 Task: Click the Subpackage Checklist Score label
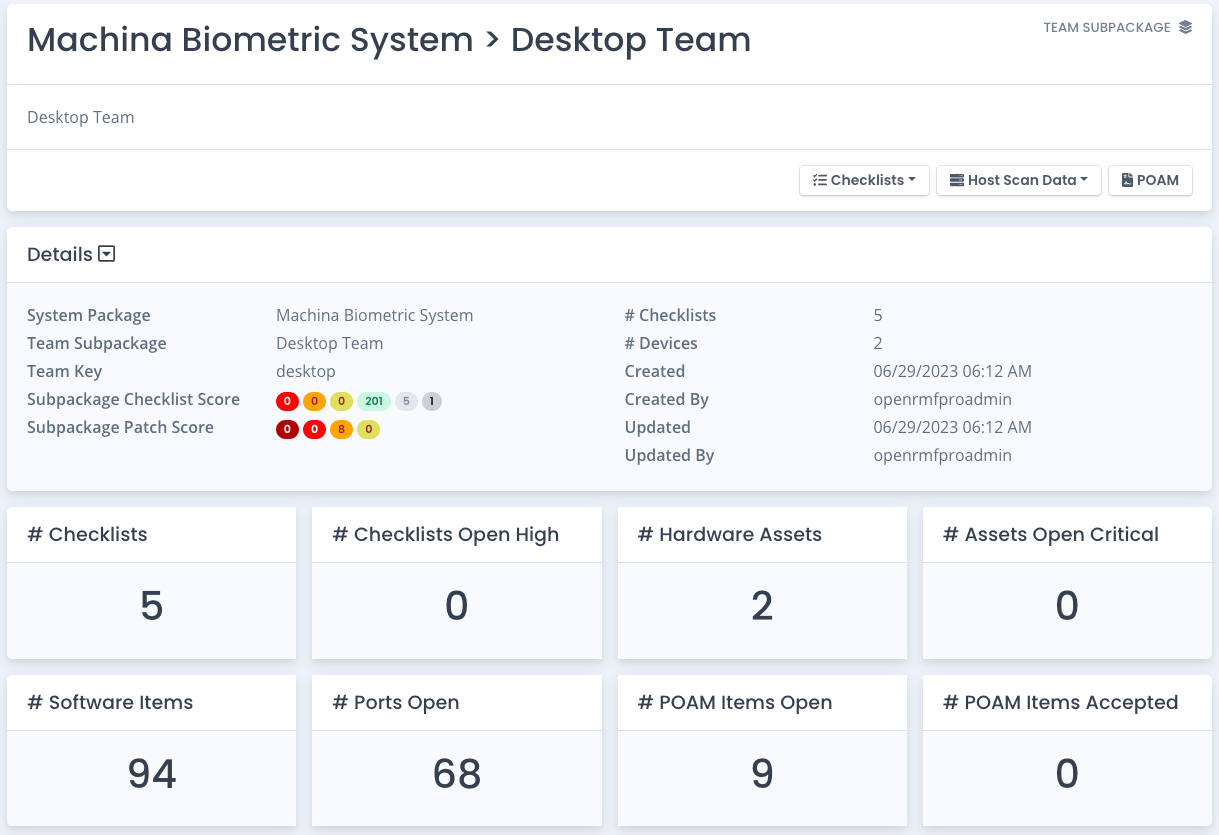click(x=133, y=399)
